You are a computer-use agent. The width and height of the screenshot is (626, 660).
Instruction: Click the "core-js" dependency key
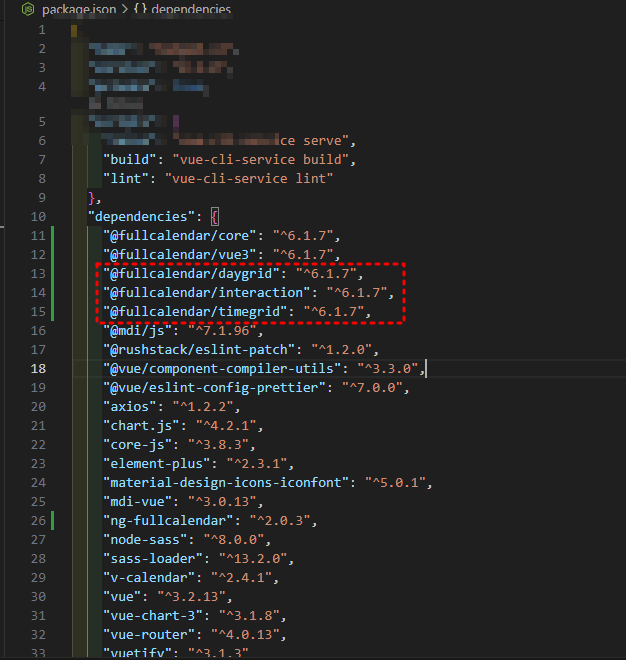[x=138, y=445]
